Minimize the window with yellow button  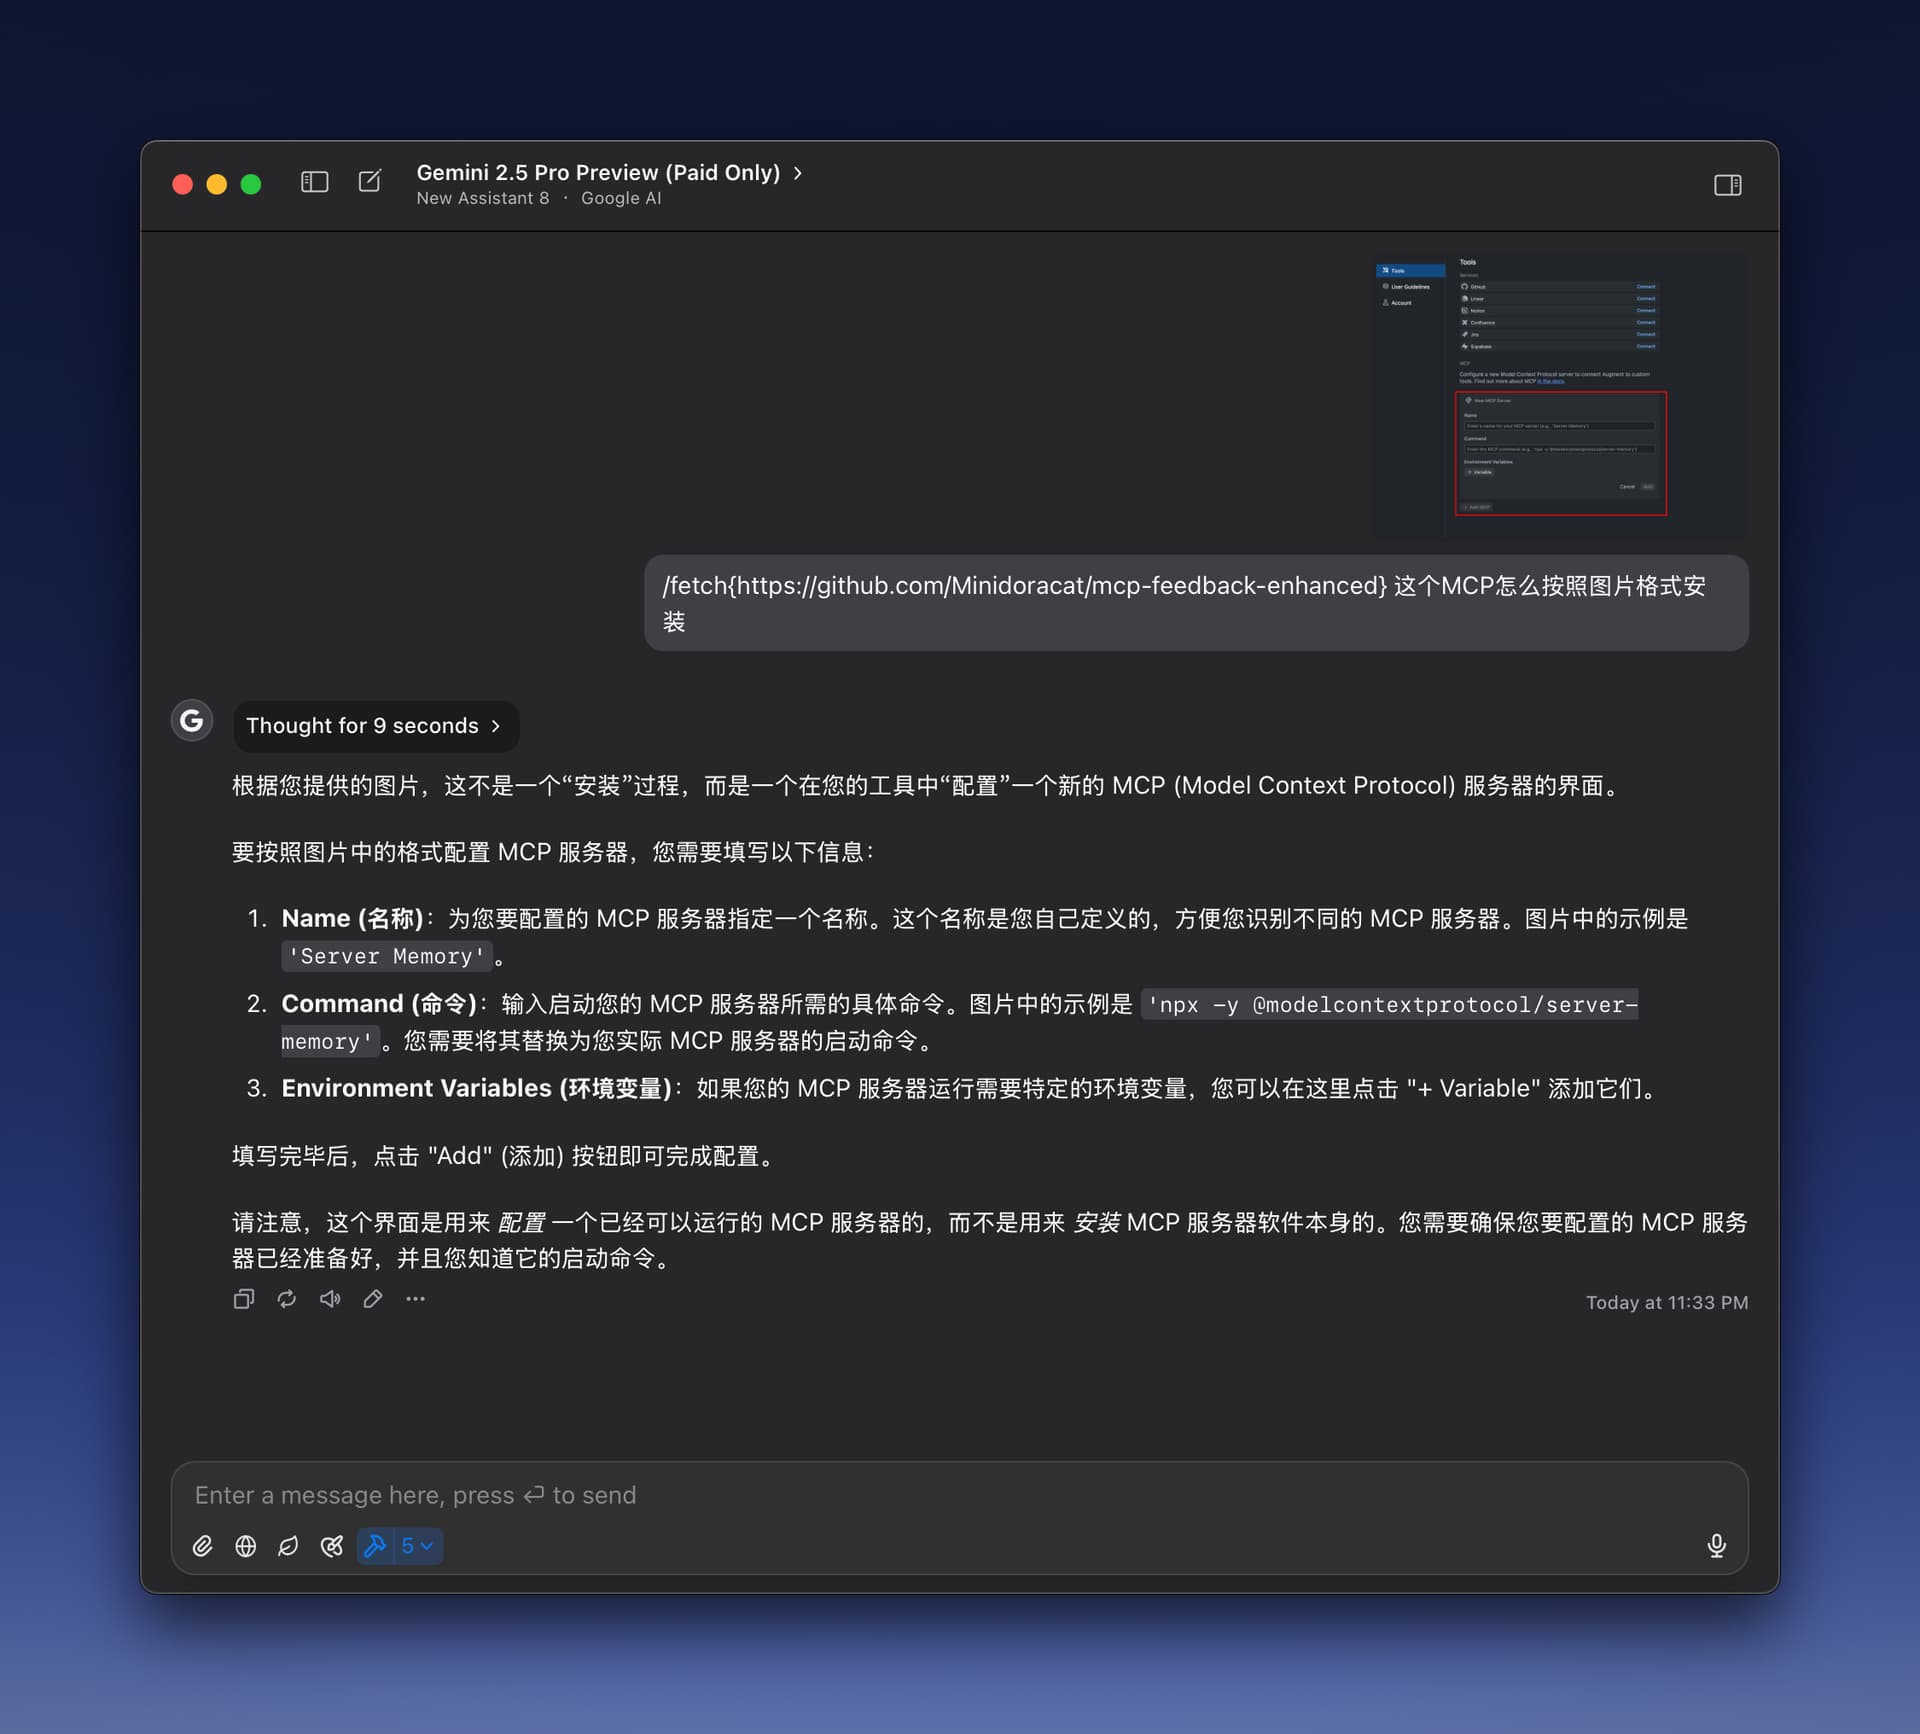pos(216,184)
